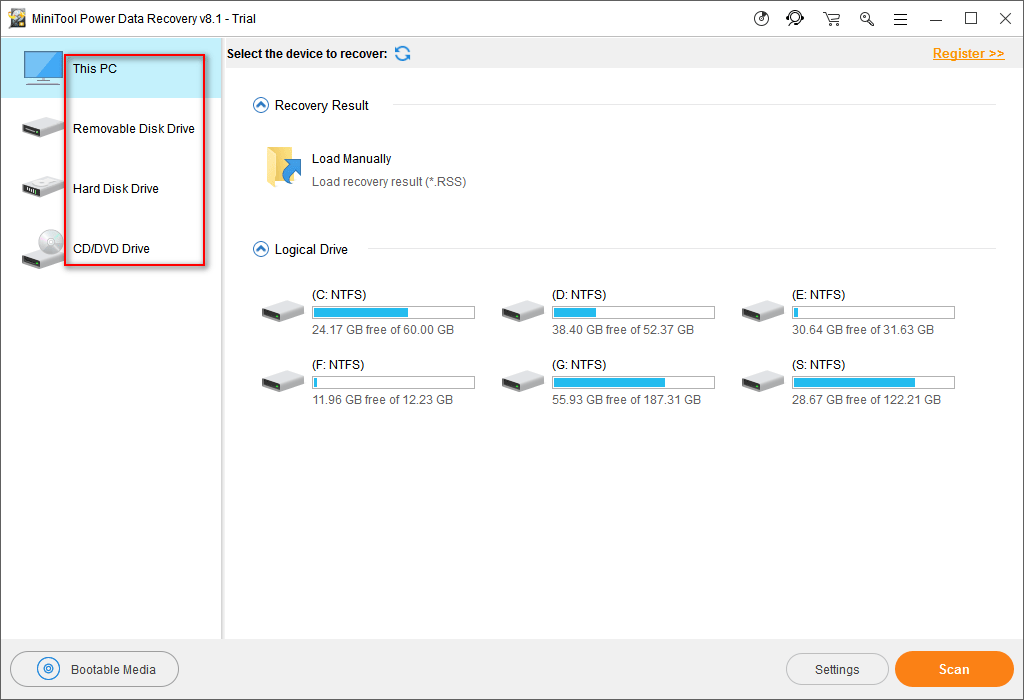Click the register key icon
The image size is (1024, 700).
(866, 18)
